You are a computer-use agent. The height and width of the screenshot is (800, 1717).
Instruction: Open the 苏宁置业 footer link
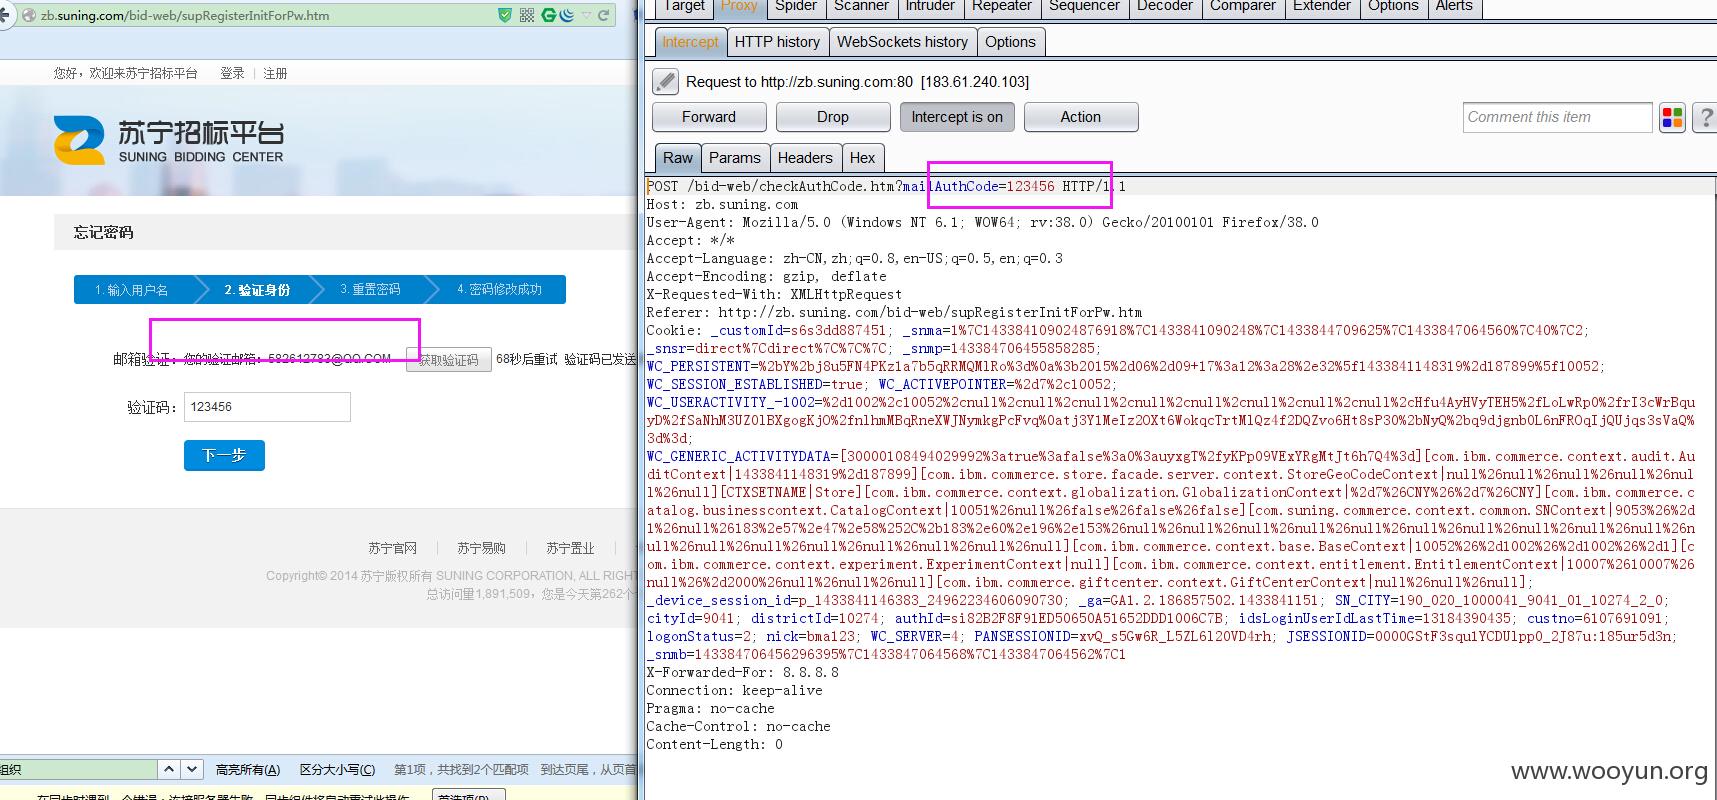point(570,548)
